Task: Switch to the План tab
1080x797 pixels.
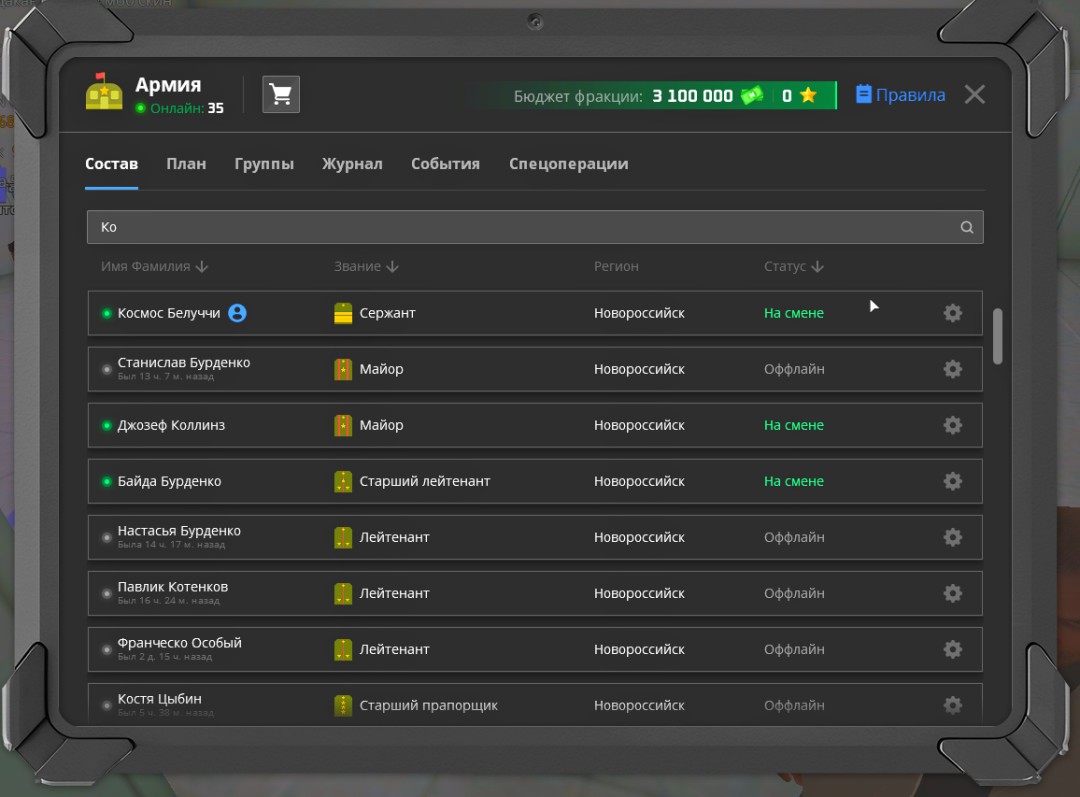Action: [x=186, y=164]
